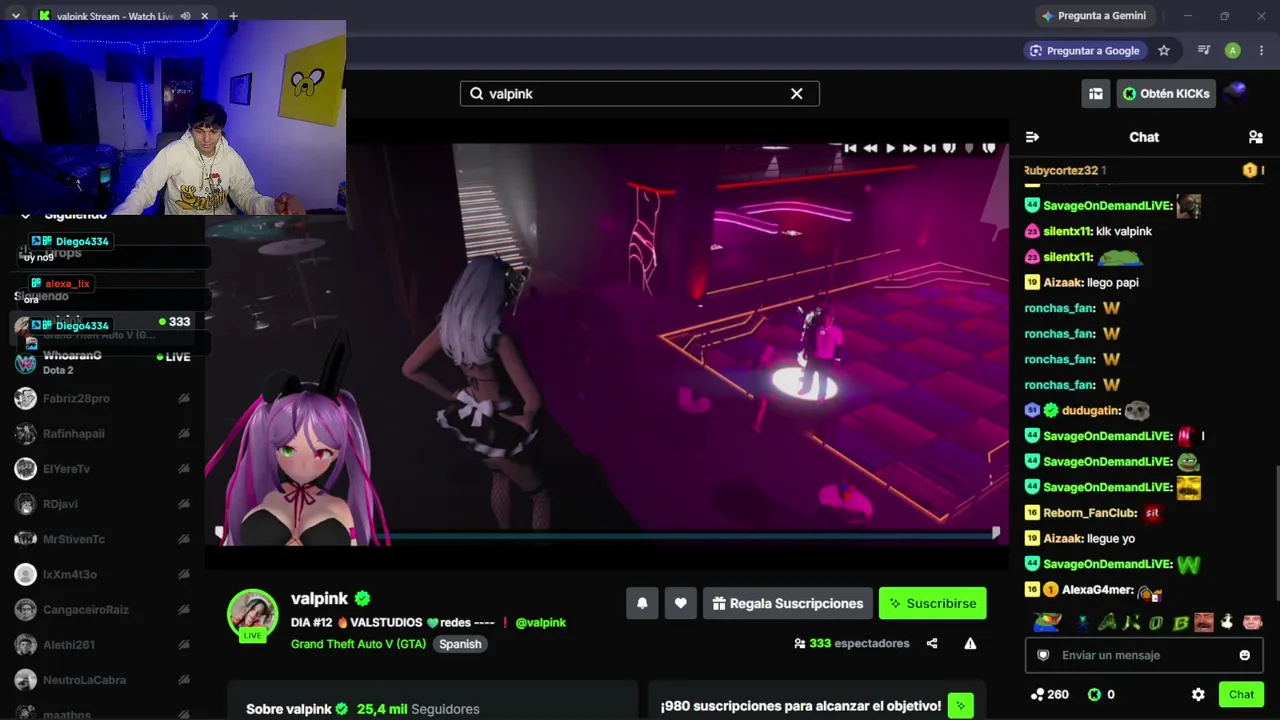The image size is (1280, 720).
Task: Skip to previous track in the video overlay
Action: (x=850, y=148)
